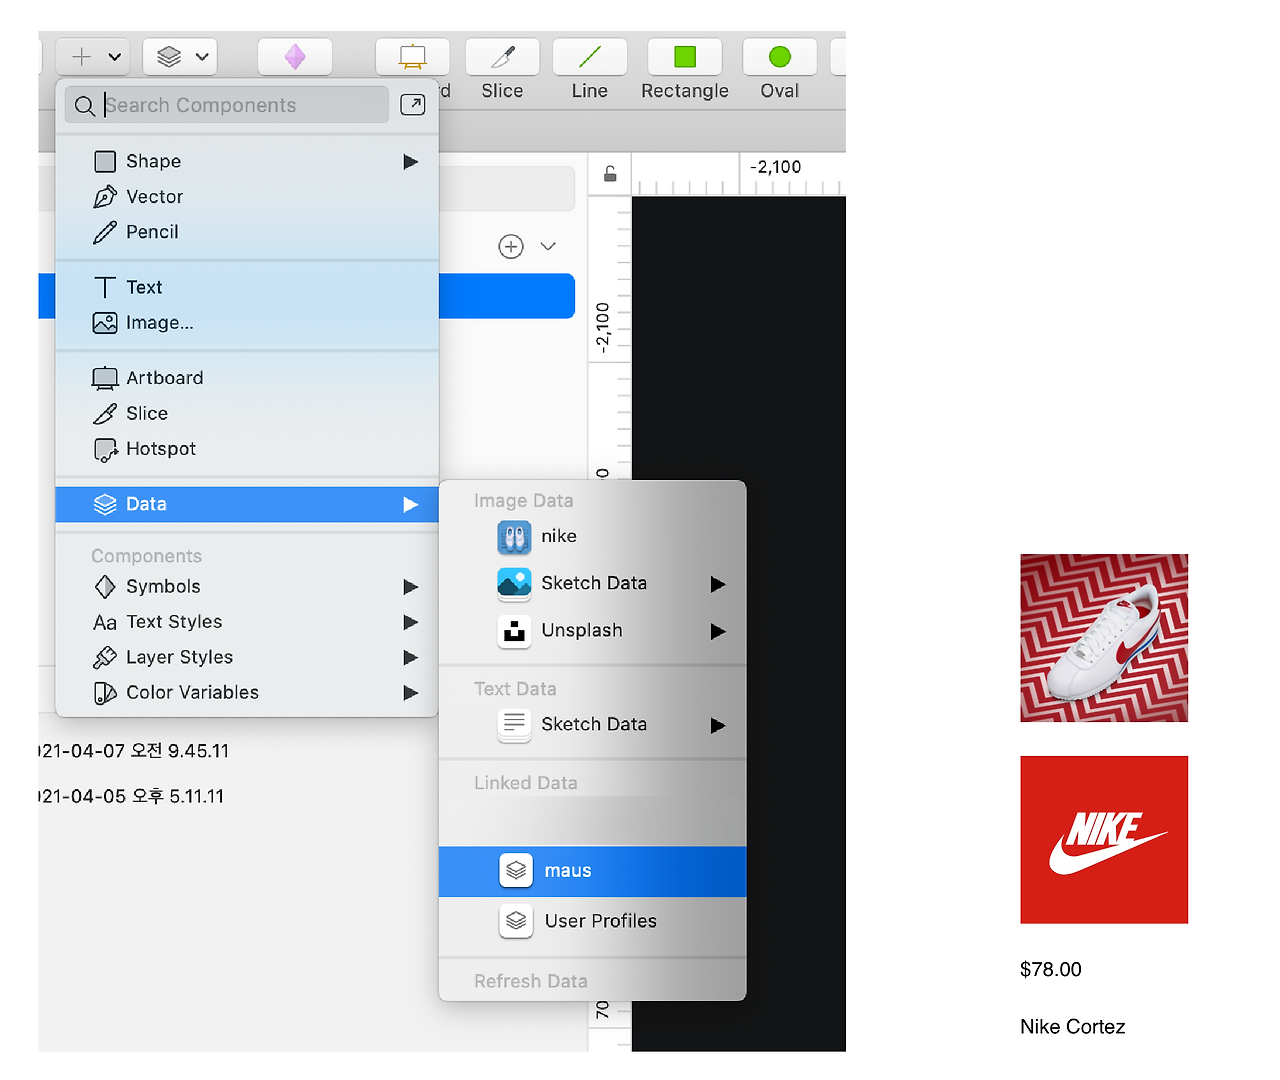Select the Rectangle tool icon
This screenshot has height=1080, width=1280.
[x=685, y=57]
